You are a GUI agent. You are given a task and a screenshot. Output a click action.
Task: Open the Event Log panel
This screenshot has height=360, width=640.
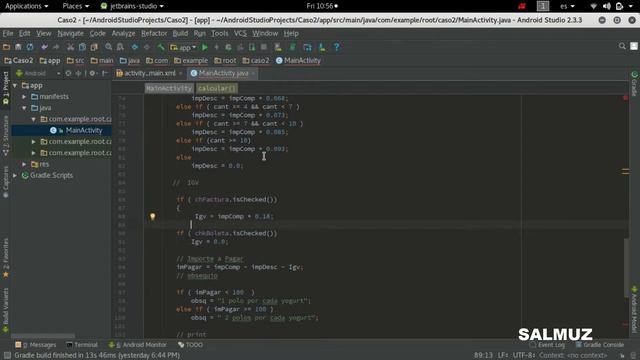click(547, 345)
